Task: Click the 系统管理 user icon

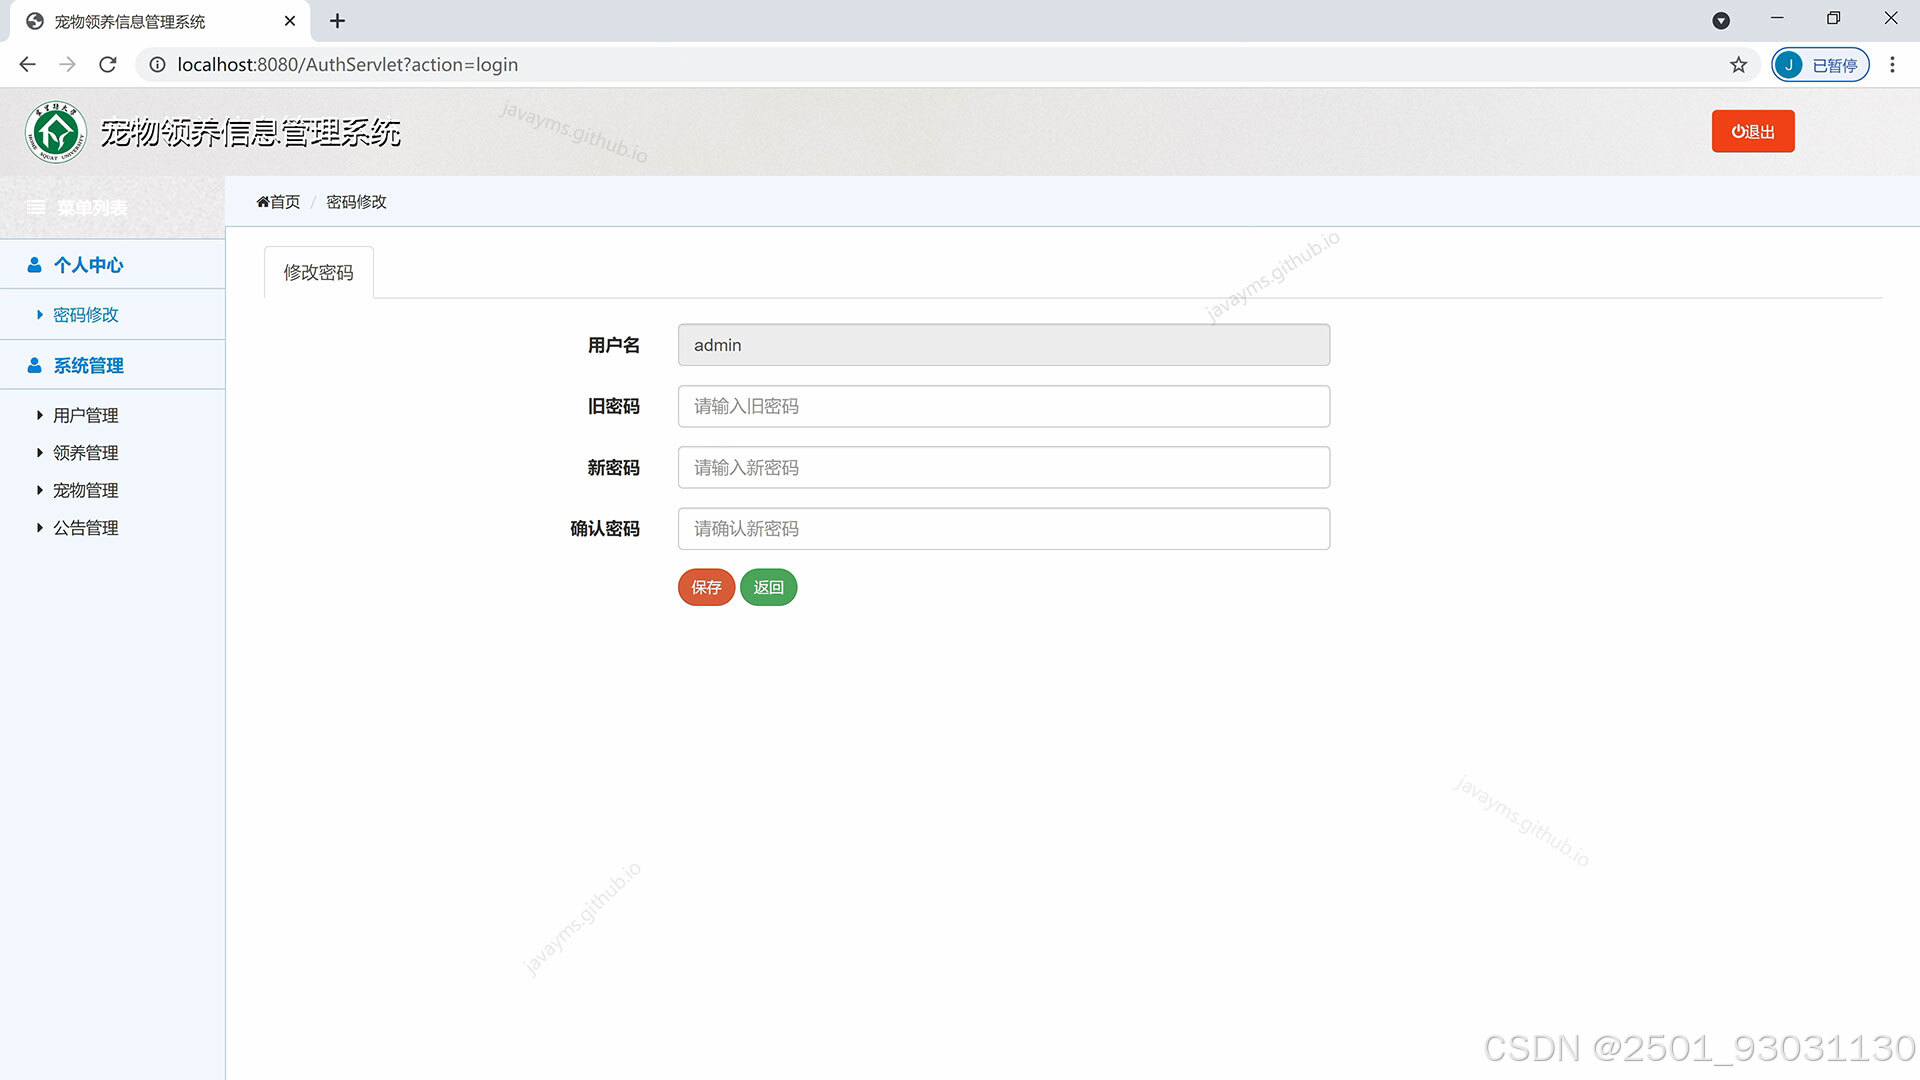Action: tap(34, 365)
